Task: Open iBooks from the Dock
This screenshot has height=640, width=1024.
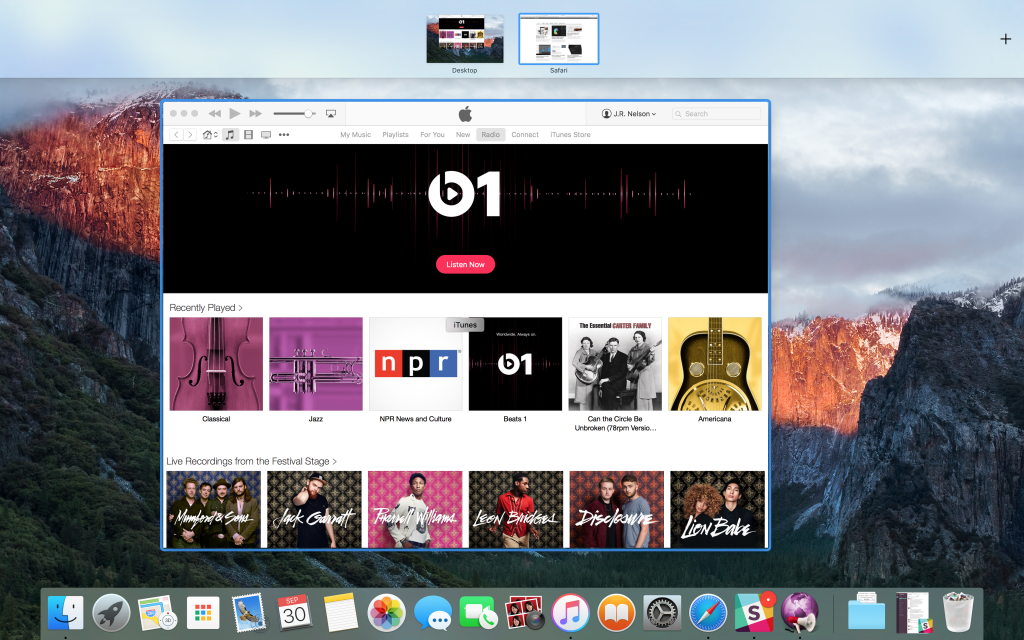Action: coord(616,613)
